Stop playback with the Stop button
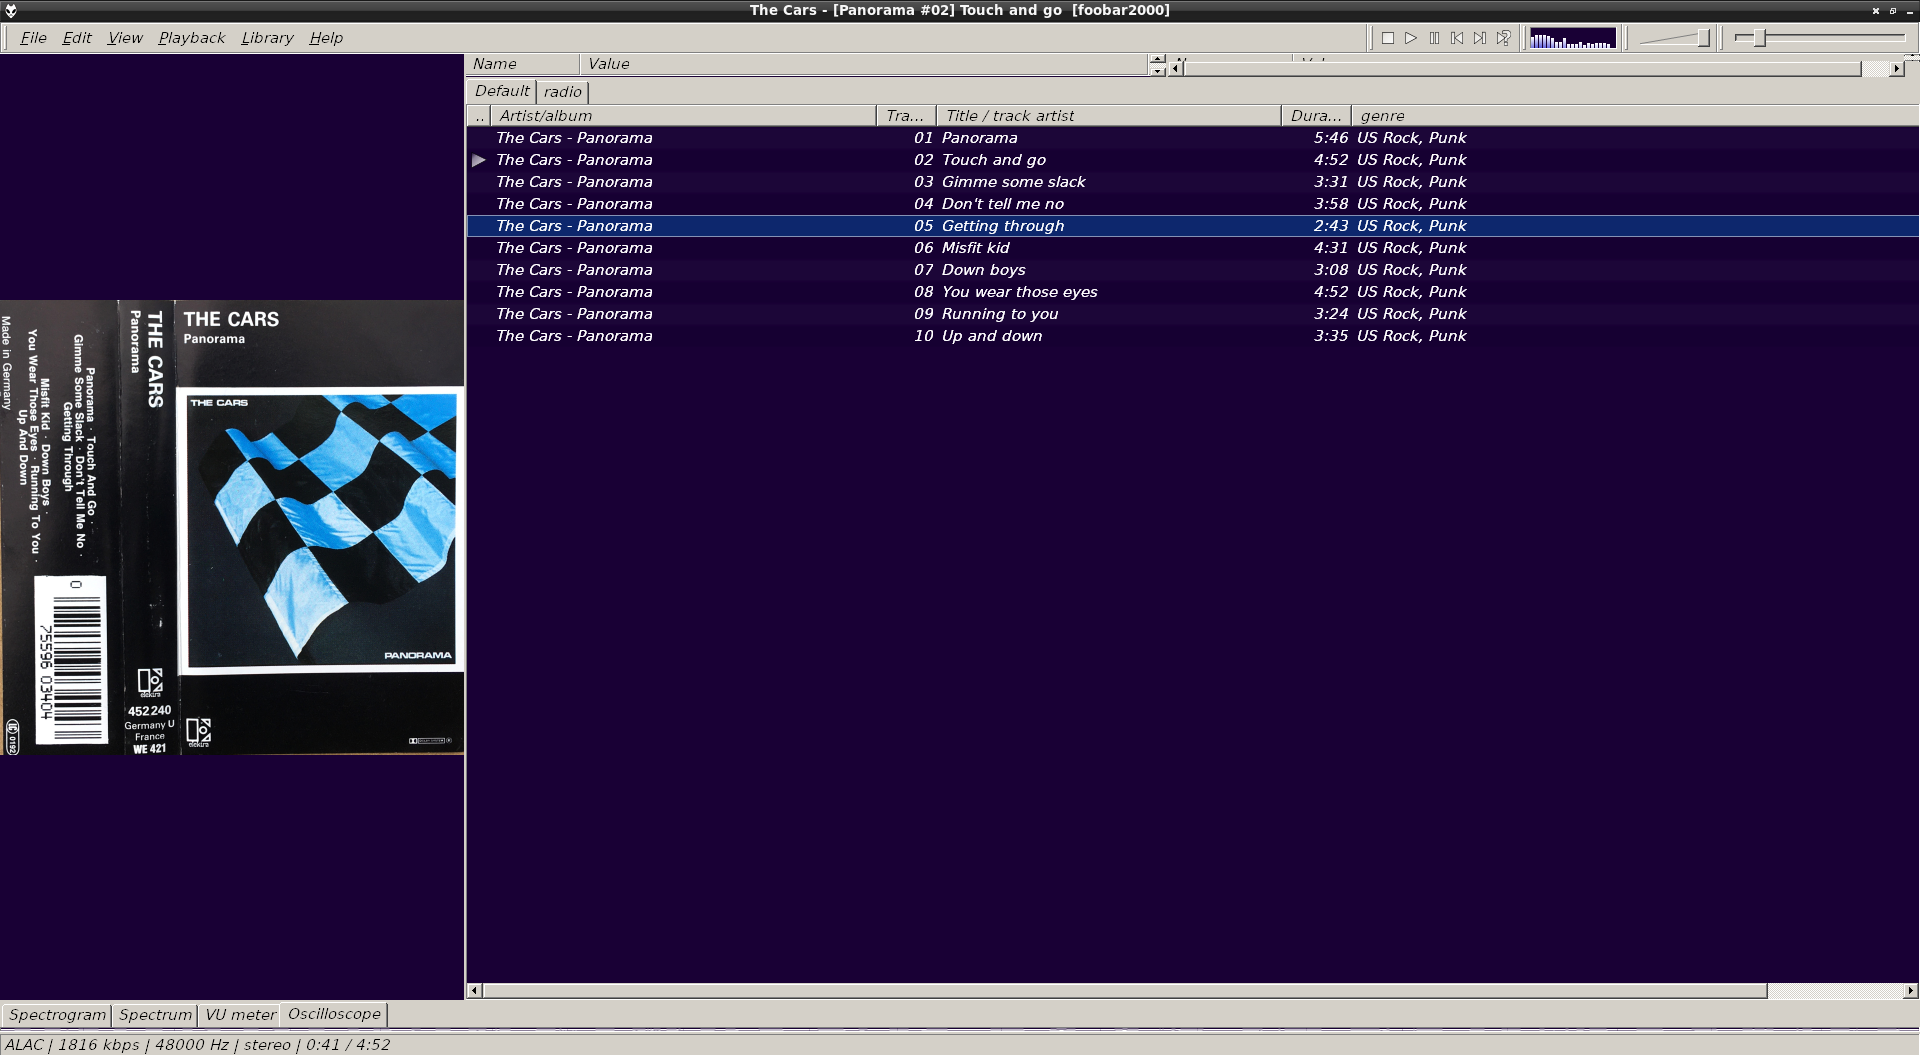The height and width of the screenshot is (1056, 1920). pyautogui.click(x=1388, y=38)
